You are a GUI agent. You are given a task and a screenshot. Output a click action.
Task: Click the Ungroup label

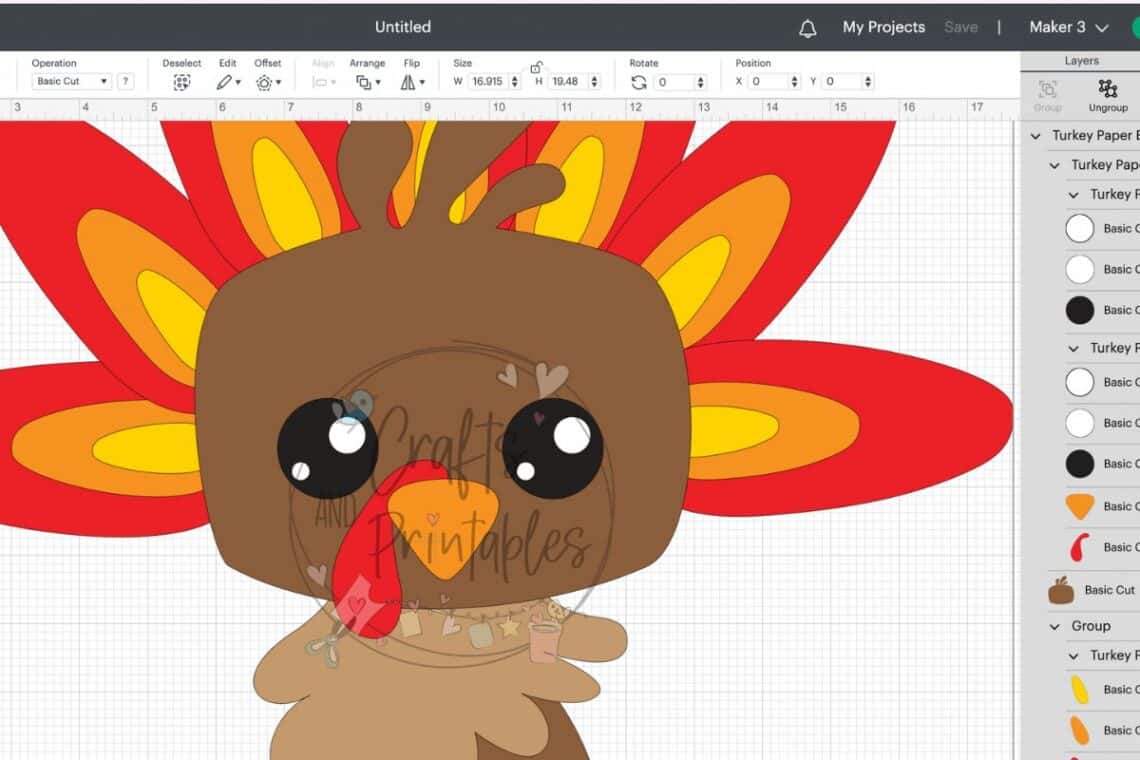(1107, 108)
